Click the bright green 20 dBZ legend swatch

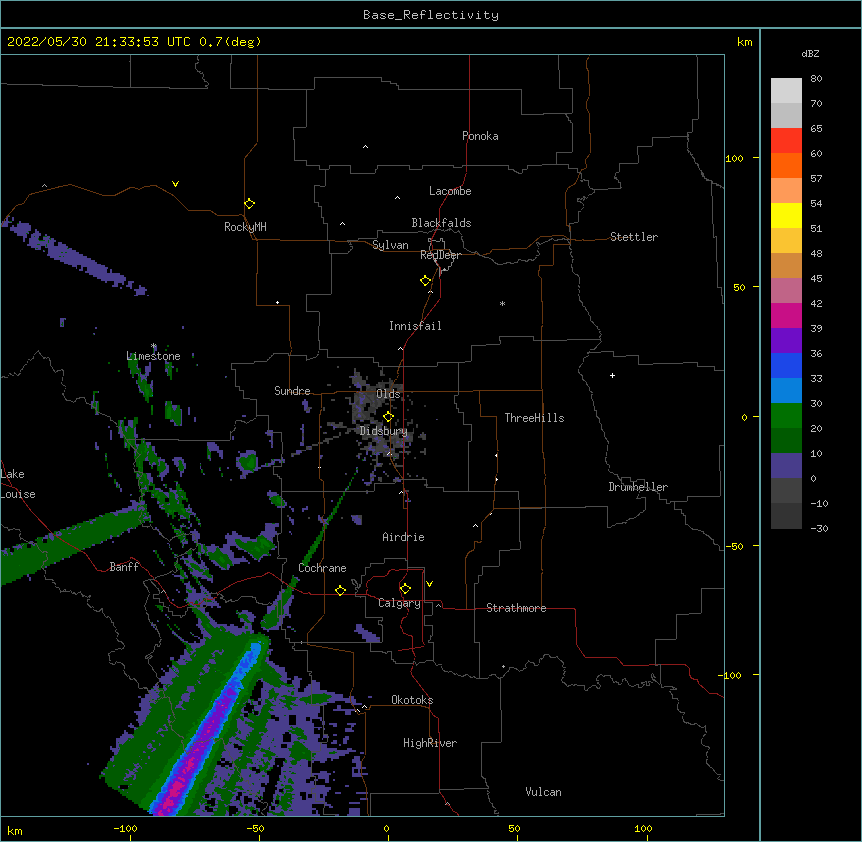pyautogui.click(x=786, y=416)
